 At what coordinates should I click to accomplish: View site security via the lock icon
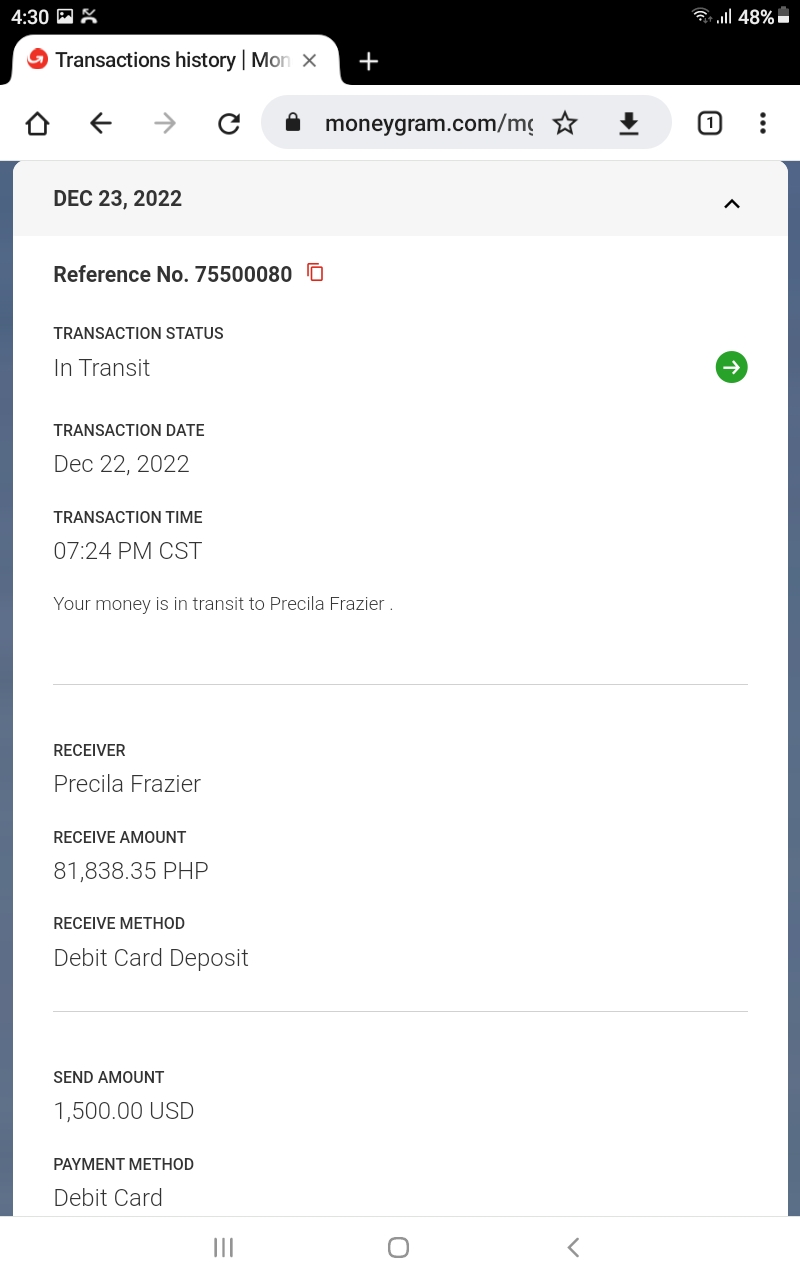[293, 123]
